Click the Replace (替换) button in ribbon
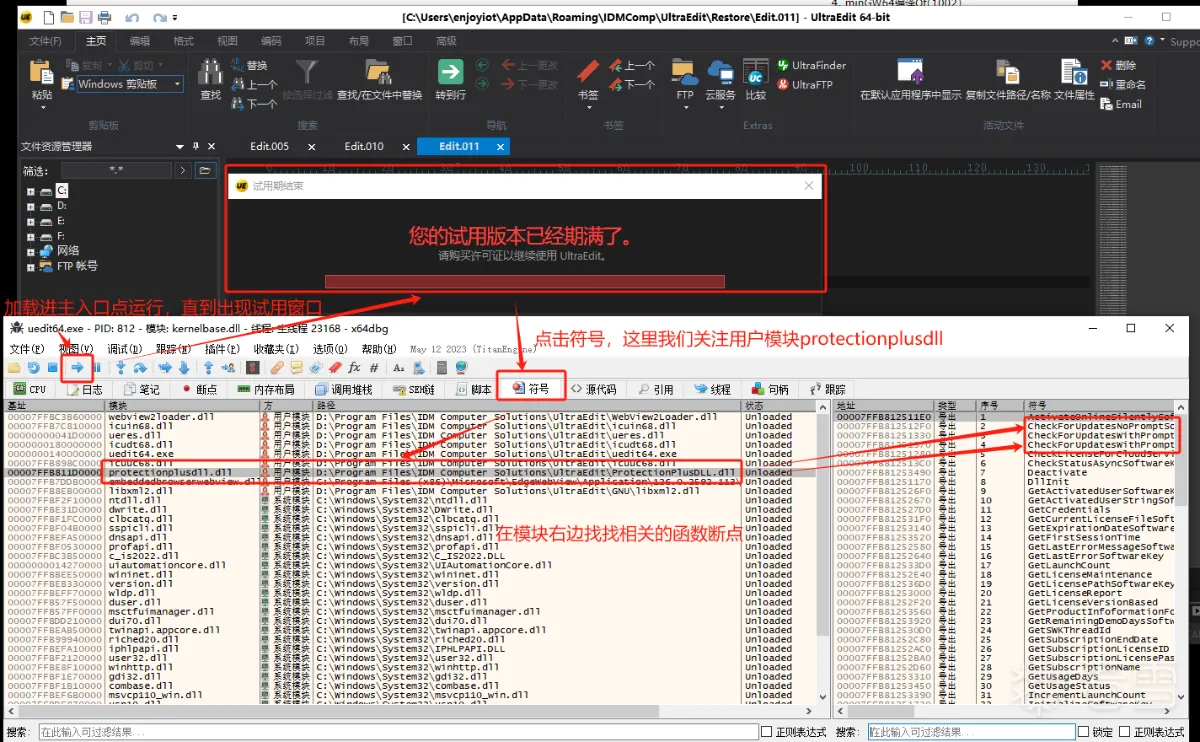The width and height of the screenshot is (1200, 742). point(248,65)
